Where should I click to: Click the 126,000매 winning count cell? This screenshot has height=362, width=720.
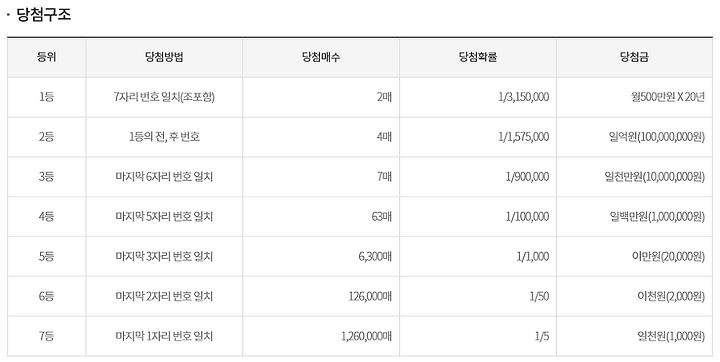[321, 296]
